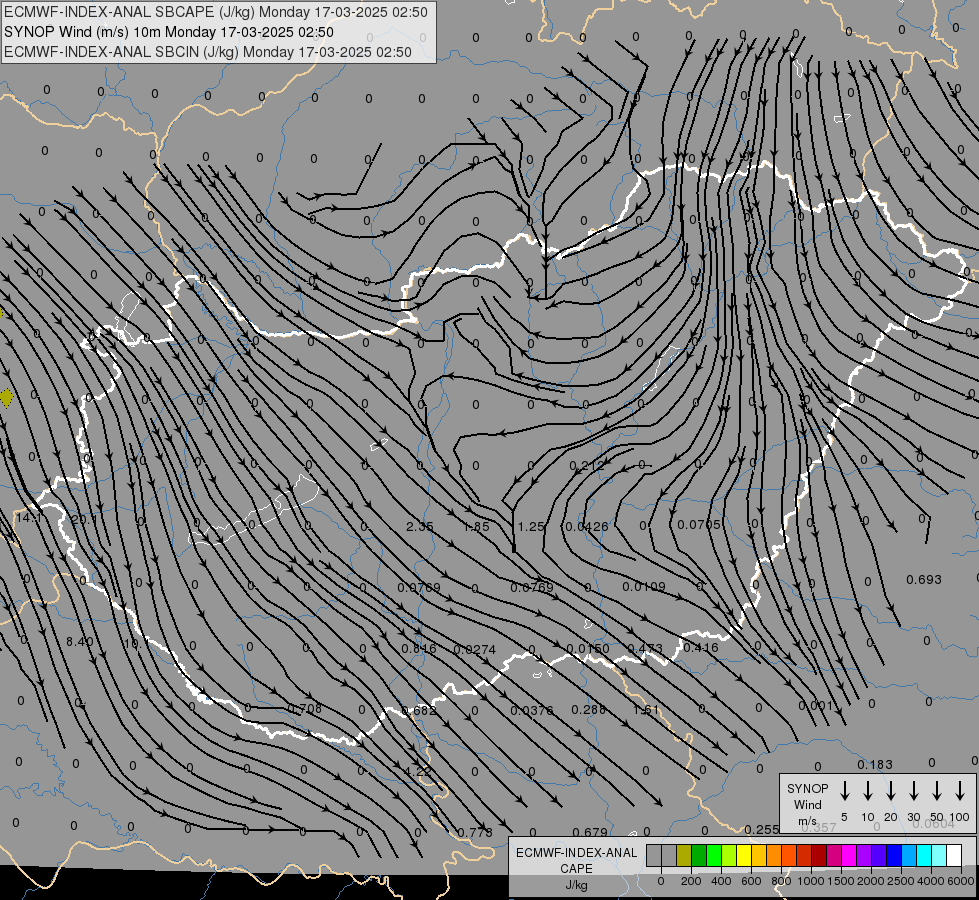This screenshot has height=900, width=979.
Task: Click the 1.25 value on the map
Action: pyautogui.click(x=531, y=527)
